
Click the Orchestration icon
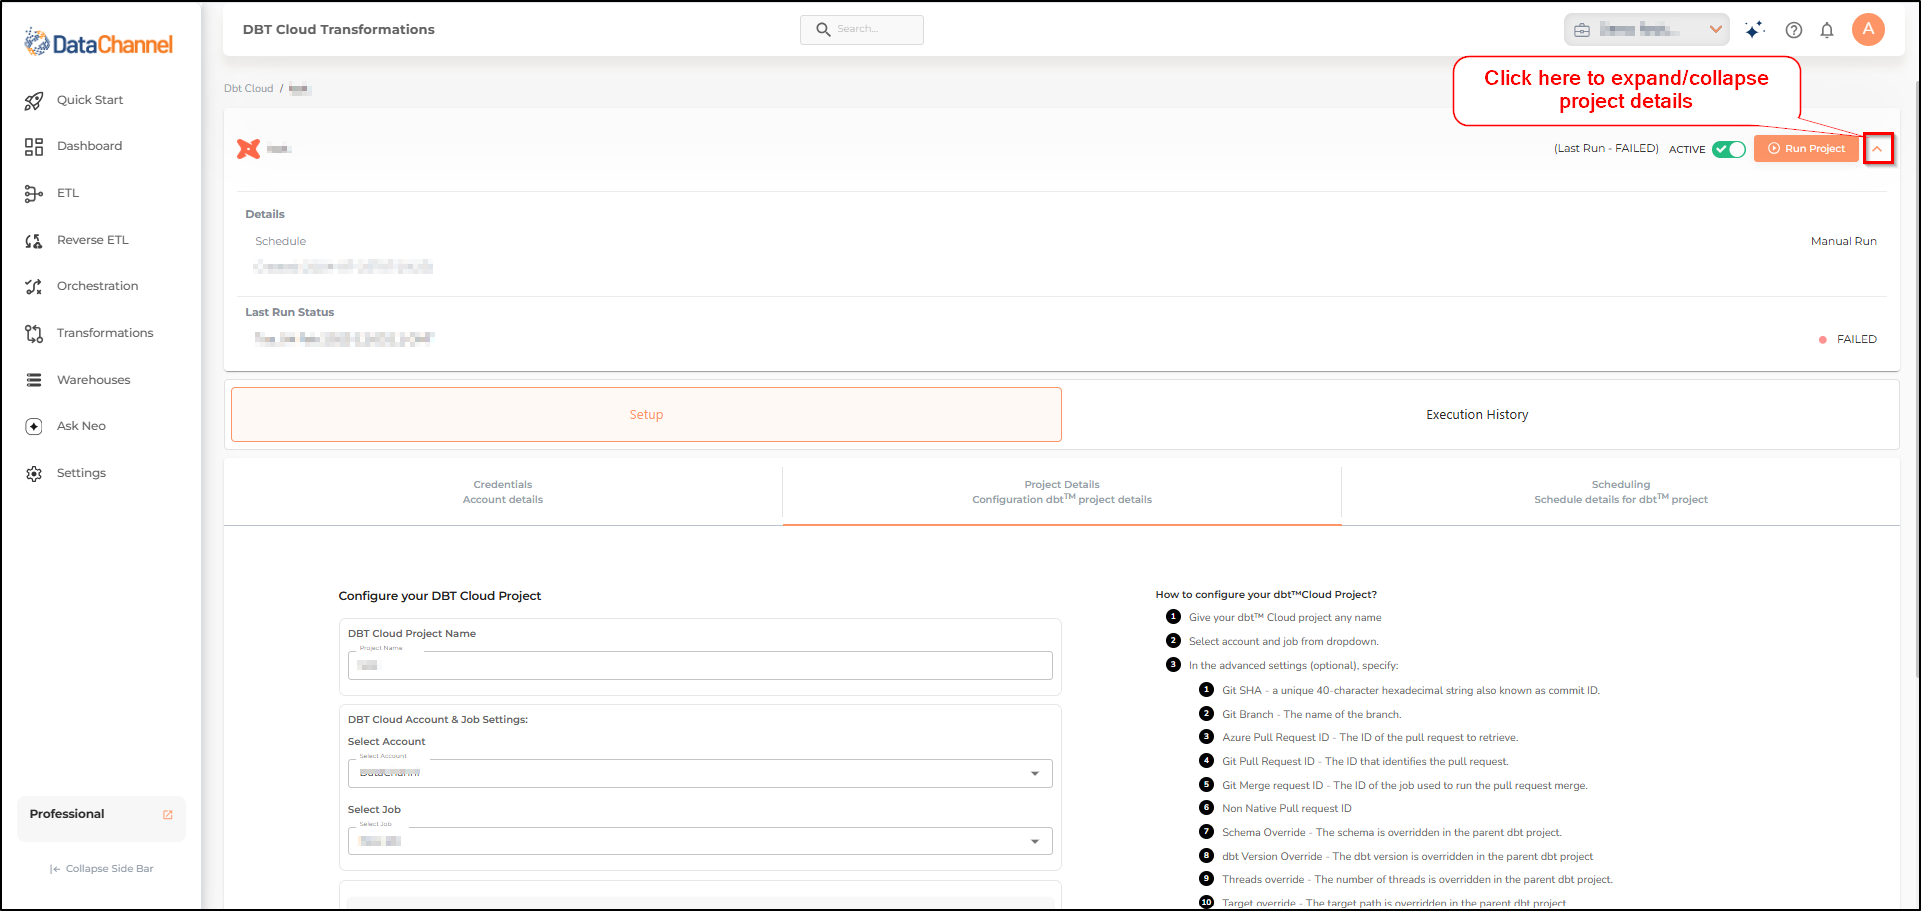(34, 287)
